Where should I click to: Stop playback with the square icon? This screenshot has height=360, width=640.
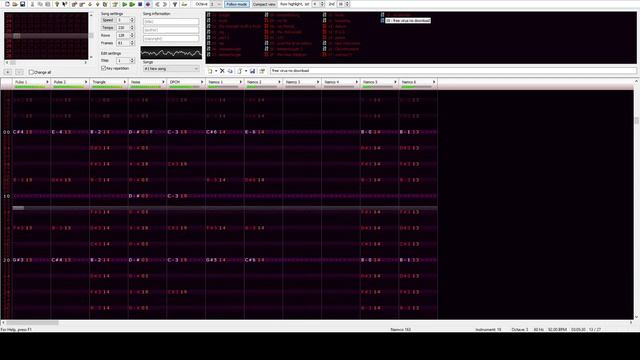coord(140,4)
